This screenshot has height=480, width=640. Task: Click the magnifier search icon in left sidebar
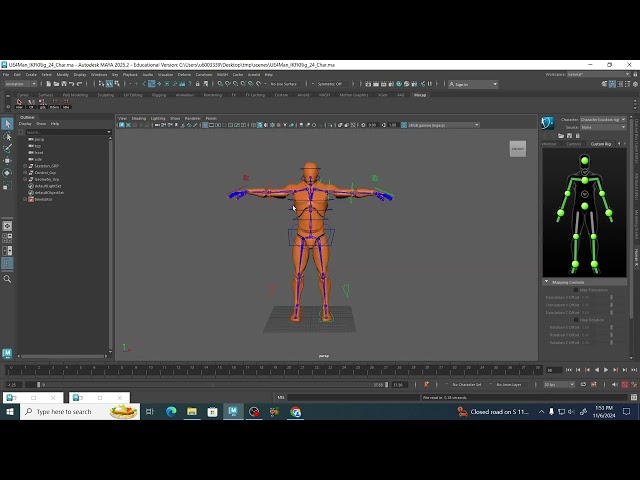7,279
